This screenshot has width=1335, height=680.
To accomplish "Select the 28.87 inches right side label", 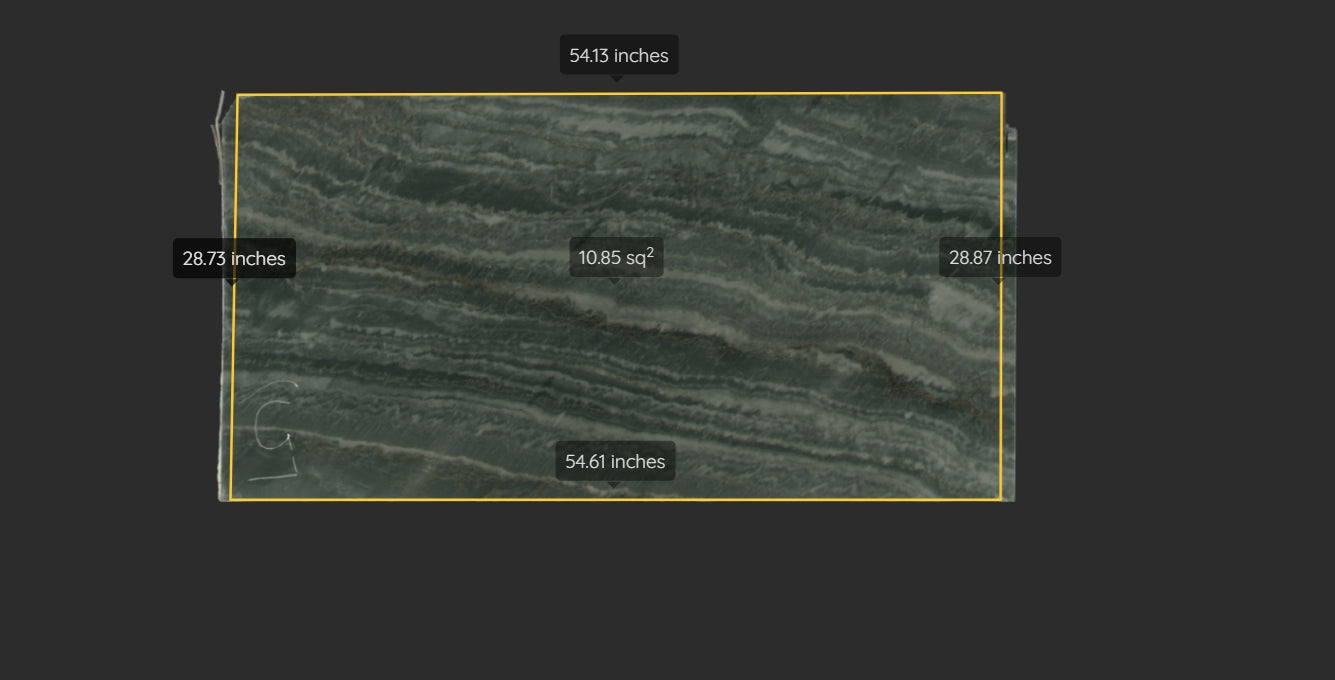I will coord(1000,257).
